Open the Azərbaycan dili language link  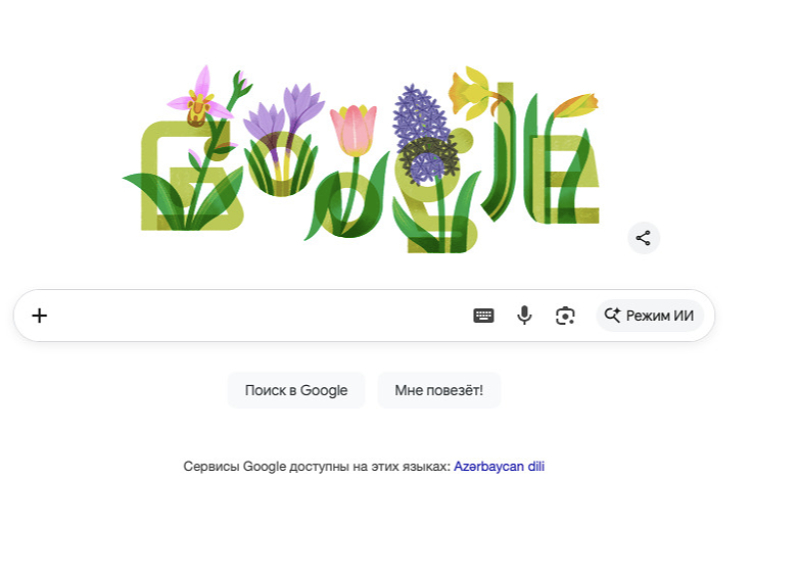click(x=500, y=466)
